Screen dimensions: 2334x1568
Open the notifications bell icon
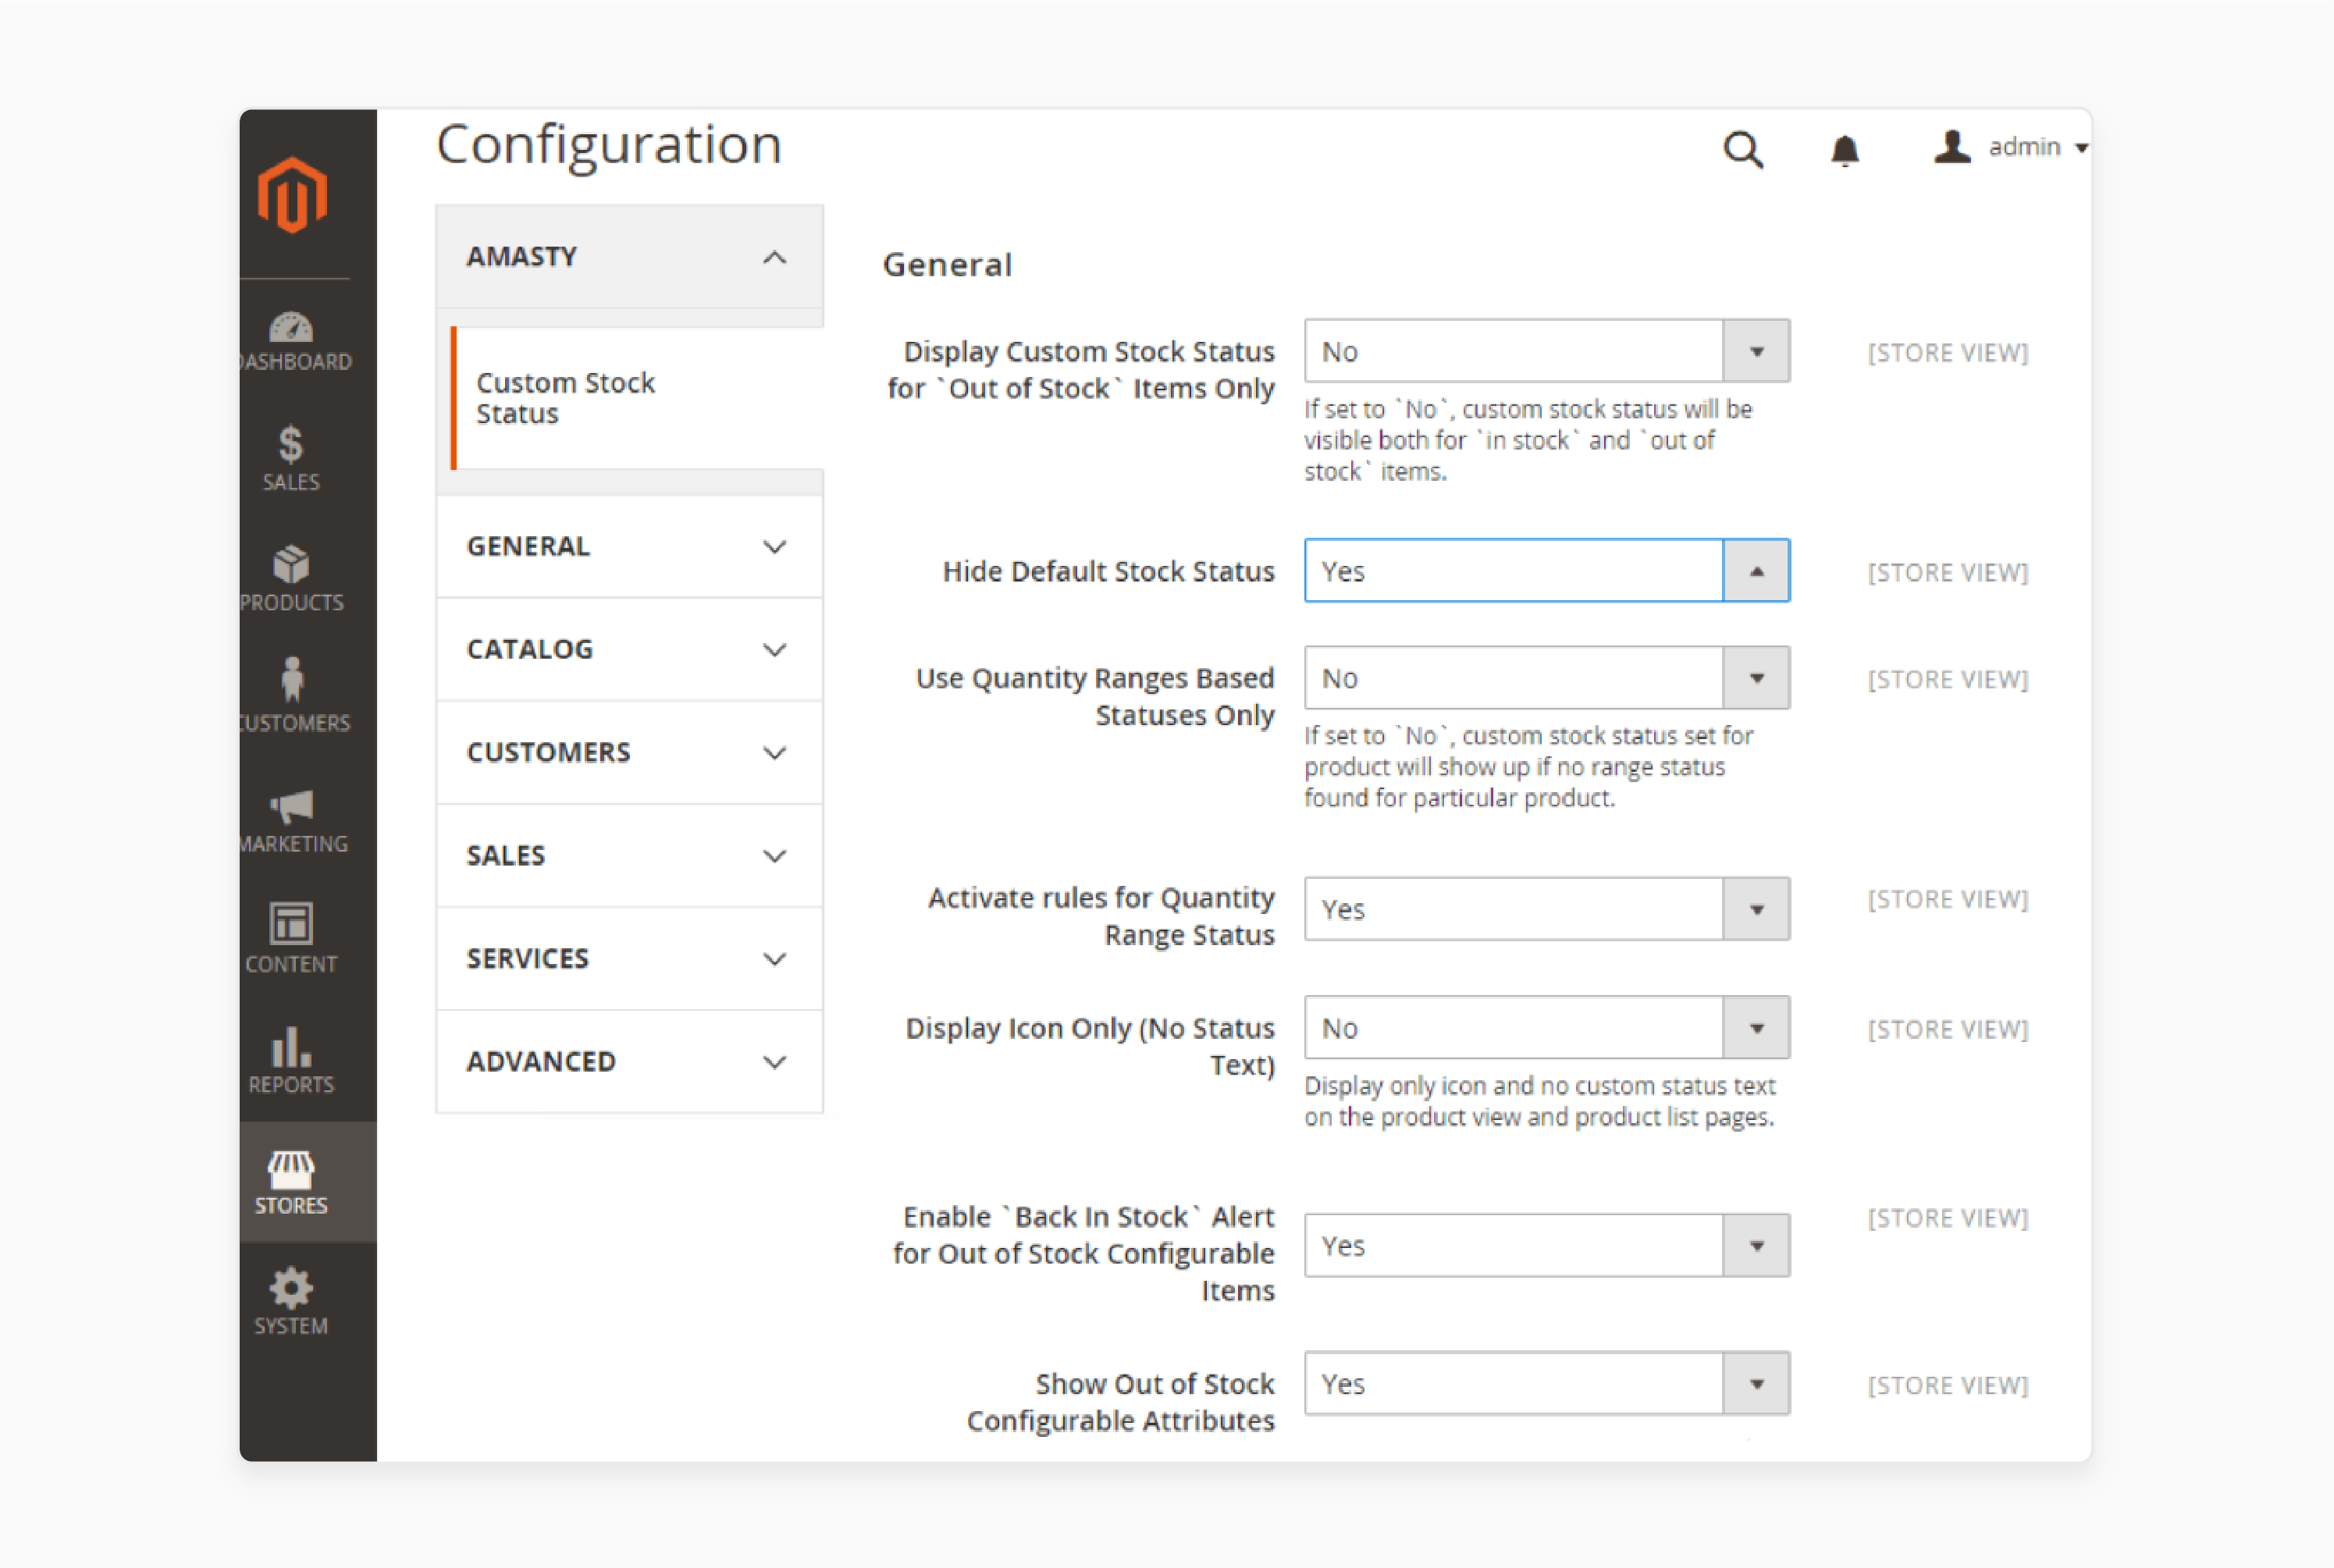[x=1845, y=150]
